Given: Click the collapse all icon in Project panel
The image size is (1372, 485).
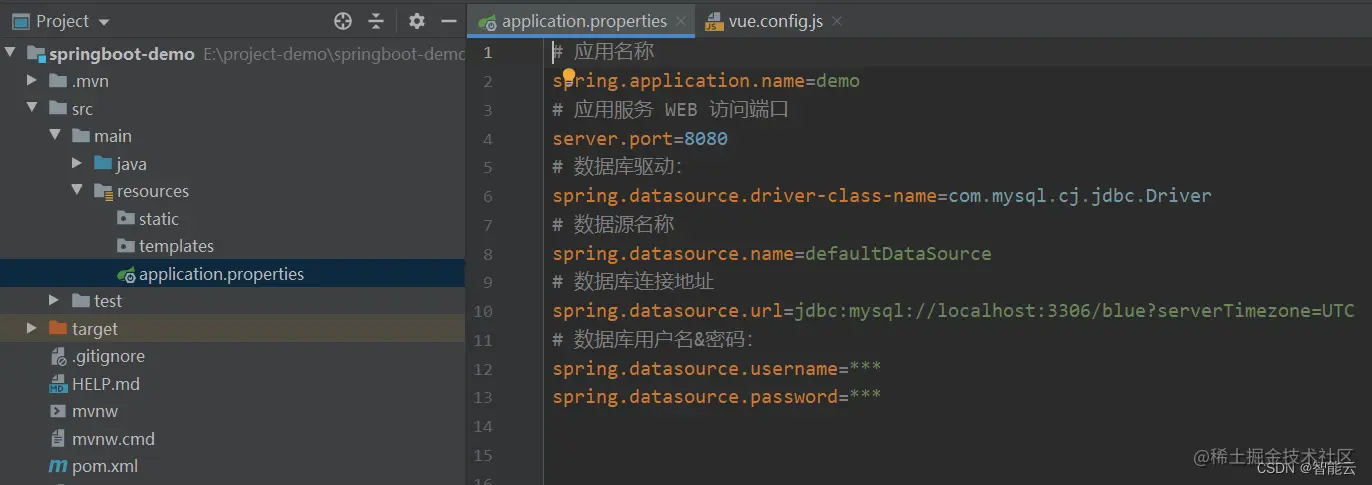Looking at the screenshot, I should pyautogui.click(x=376, y=21).
